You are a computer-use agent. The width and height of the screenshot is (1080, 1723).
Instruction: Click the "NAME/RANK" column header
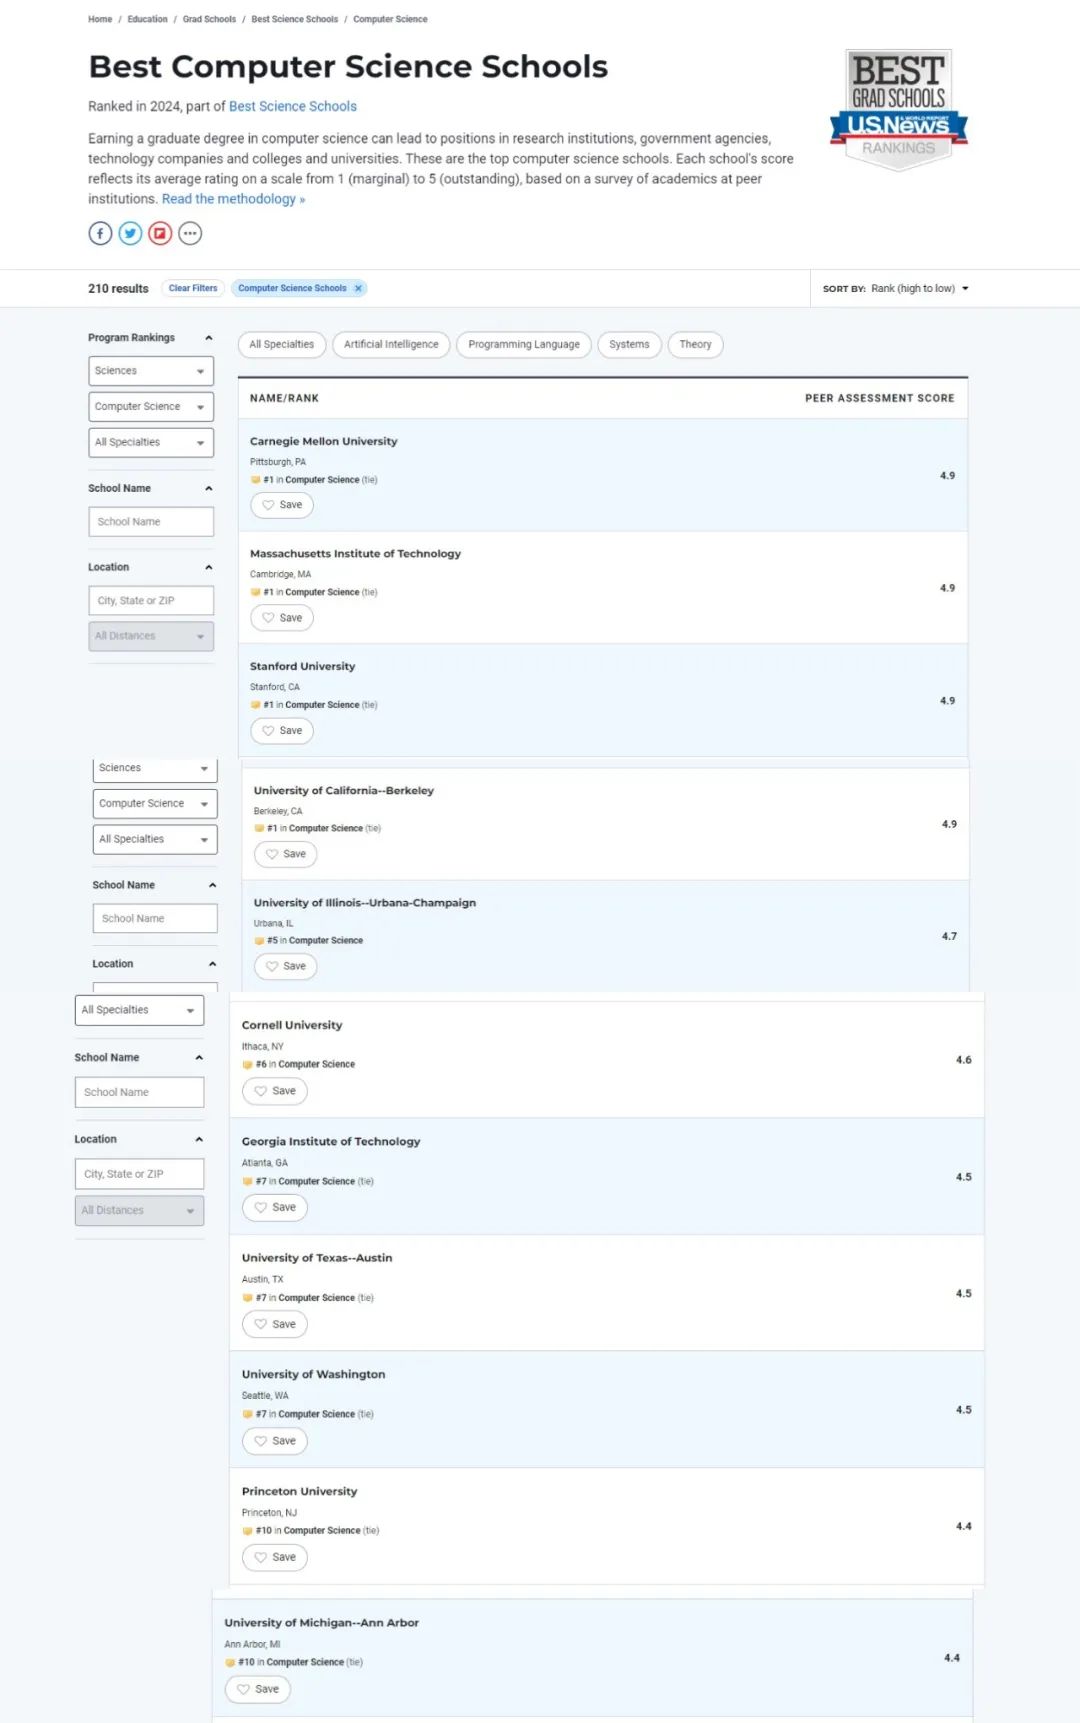tap(284, 398)
